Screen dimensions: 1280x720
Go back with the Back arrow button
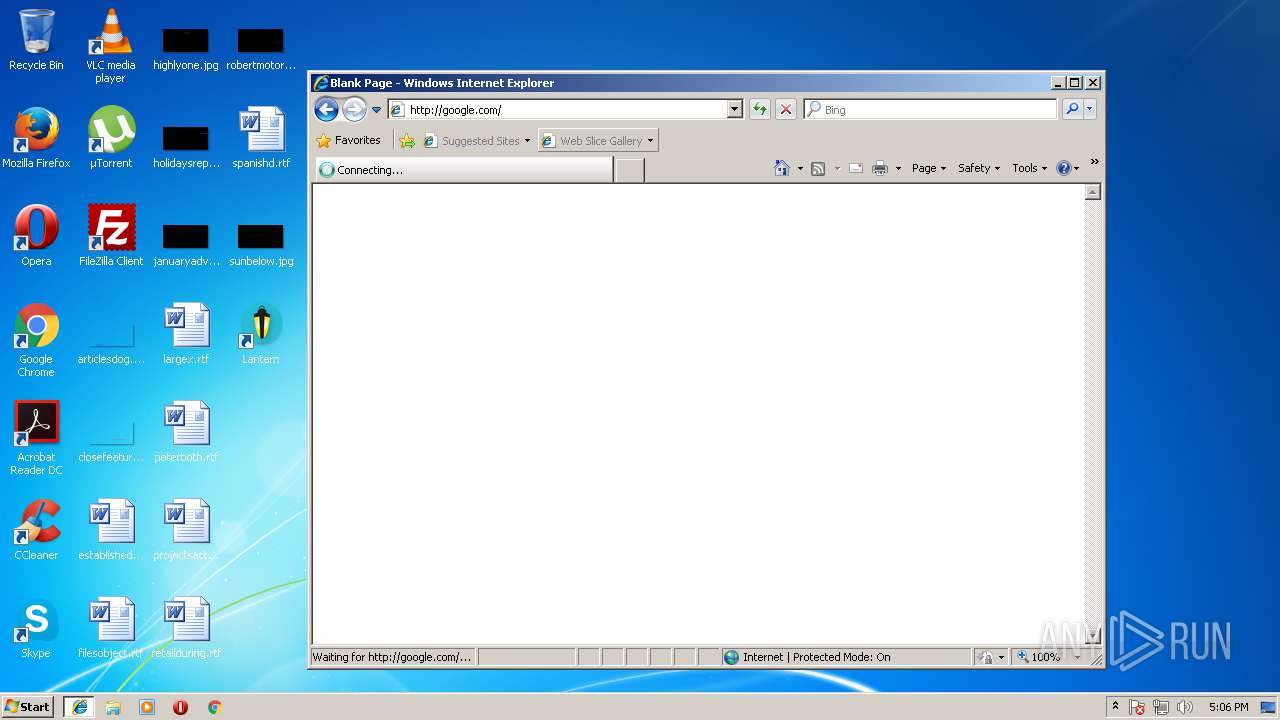click(x=326, y=110)
